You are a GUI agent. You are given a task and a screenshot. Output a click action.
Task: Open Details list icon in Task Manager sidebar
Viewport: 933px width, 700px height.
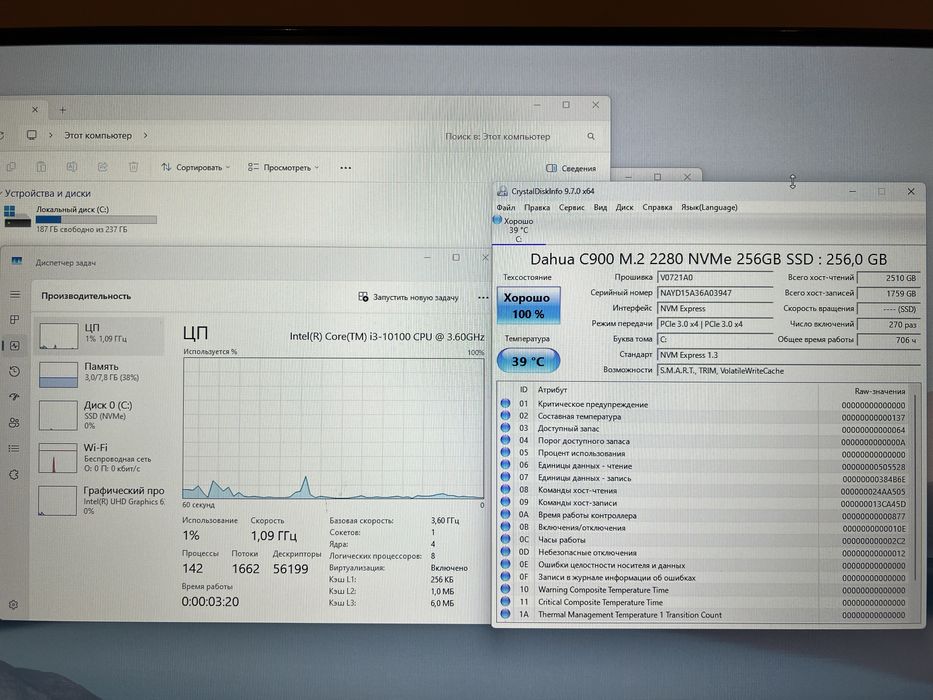click(15, 448)
